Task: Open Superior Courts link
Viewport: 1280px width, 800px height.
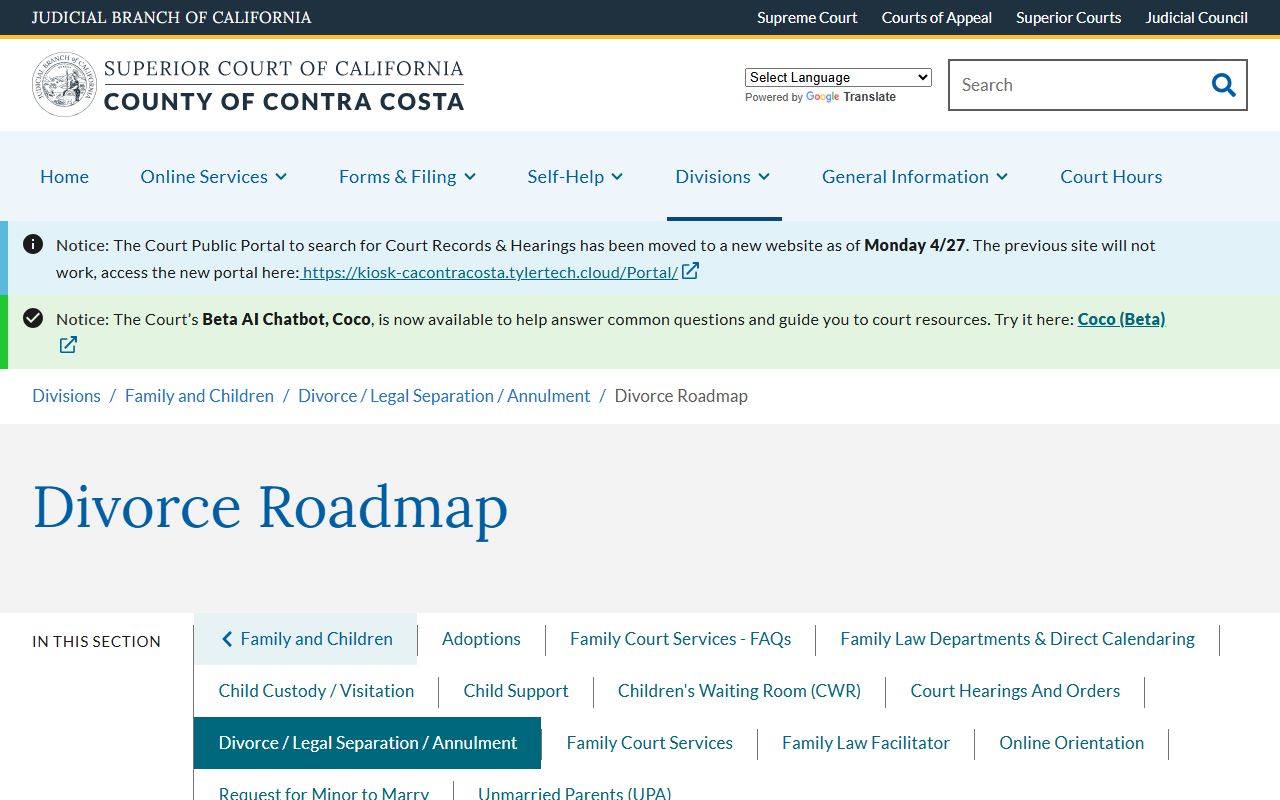Action: [1069, 17]
